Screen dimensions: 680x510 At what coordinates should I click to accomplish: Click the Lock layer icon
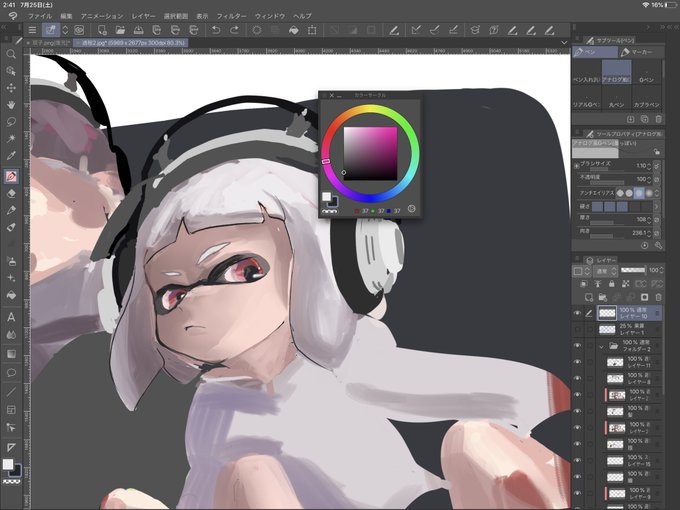click(x=611, y=284)
